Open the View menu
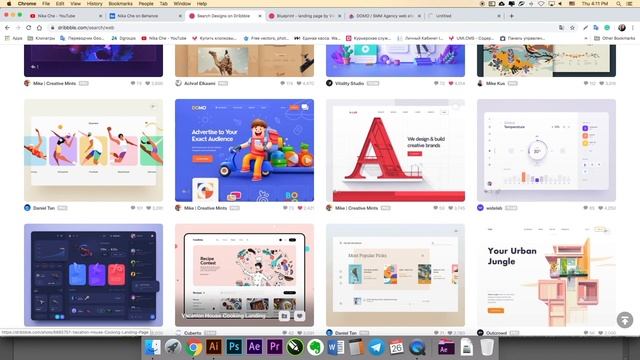 (x=76, y=4)
